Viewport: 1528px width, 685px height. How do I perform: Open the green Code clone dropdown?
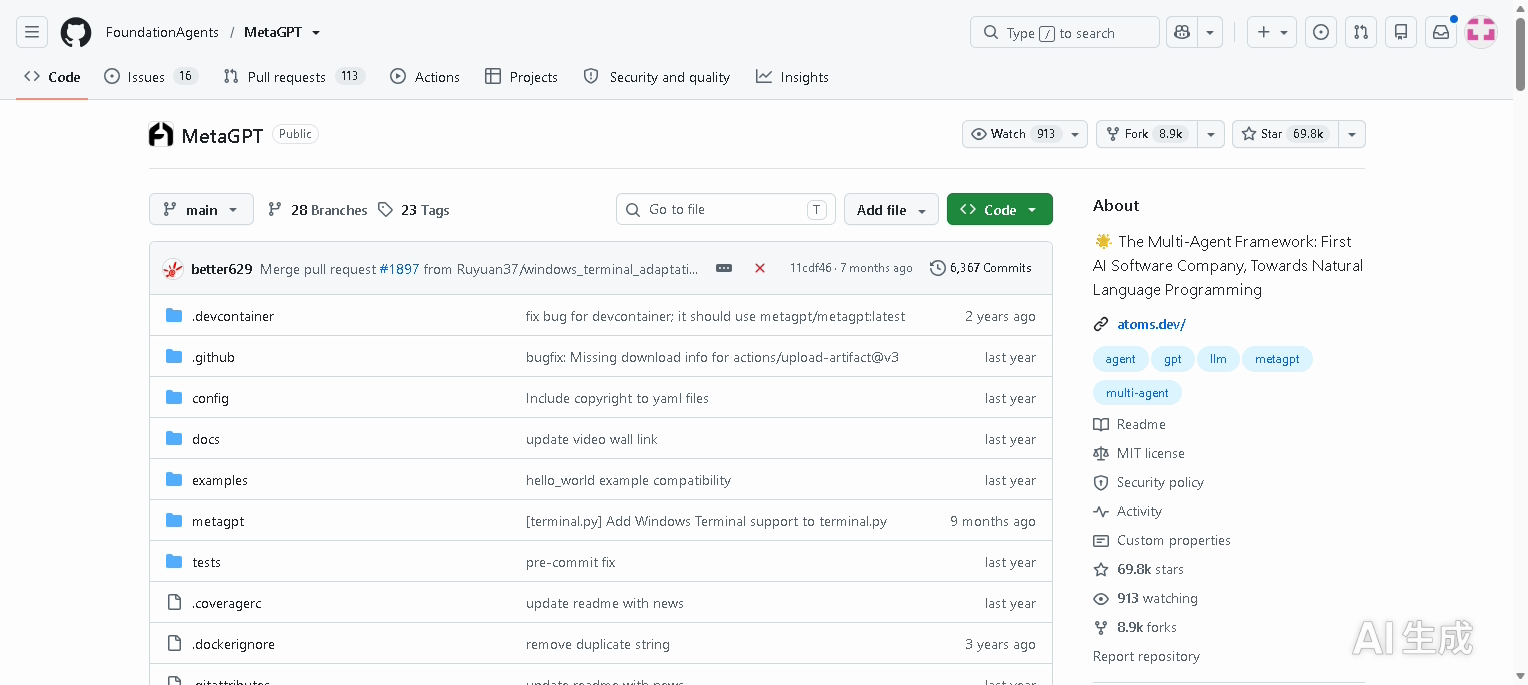[x=1000, y=209]
